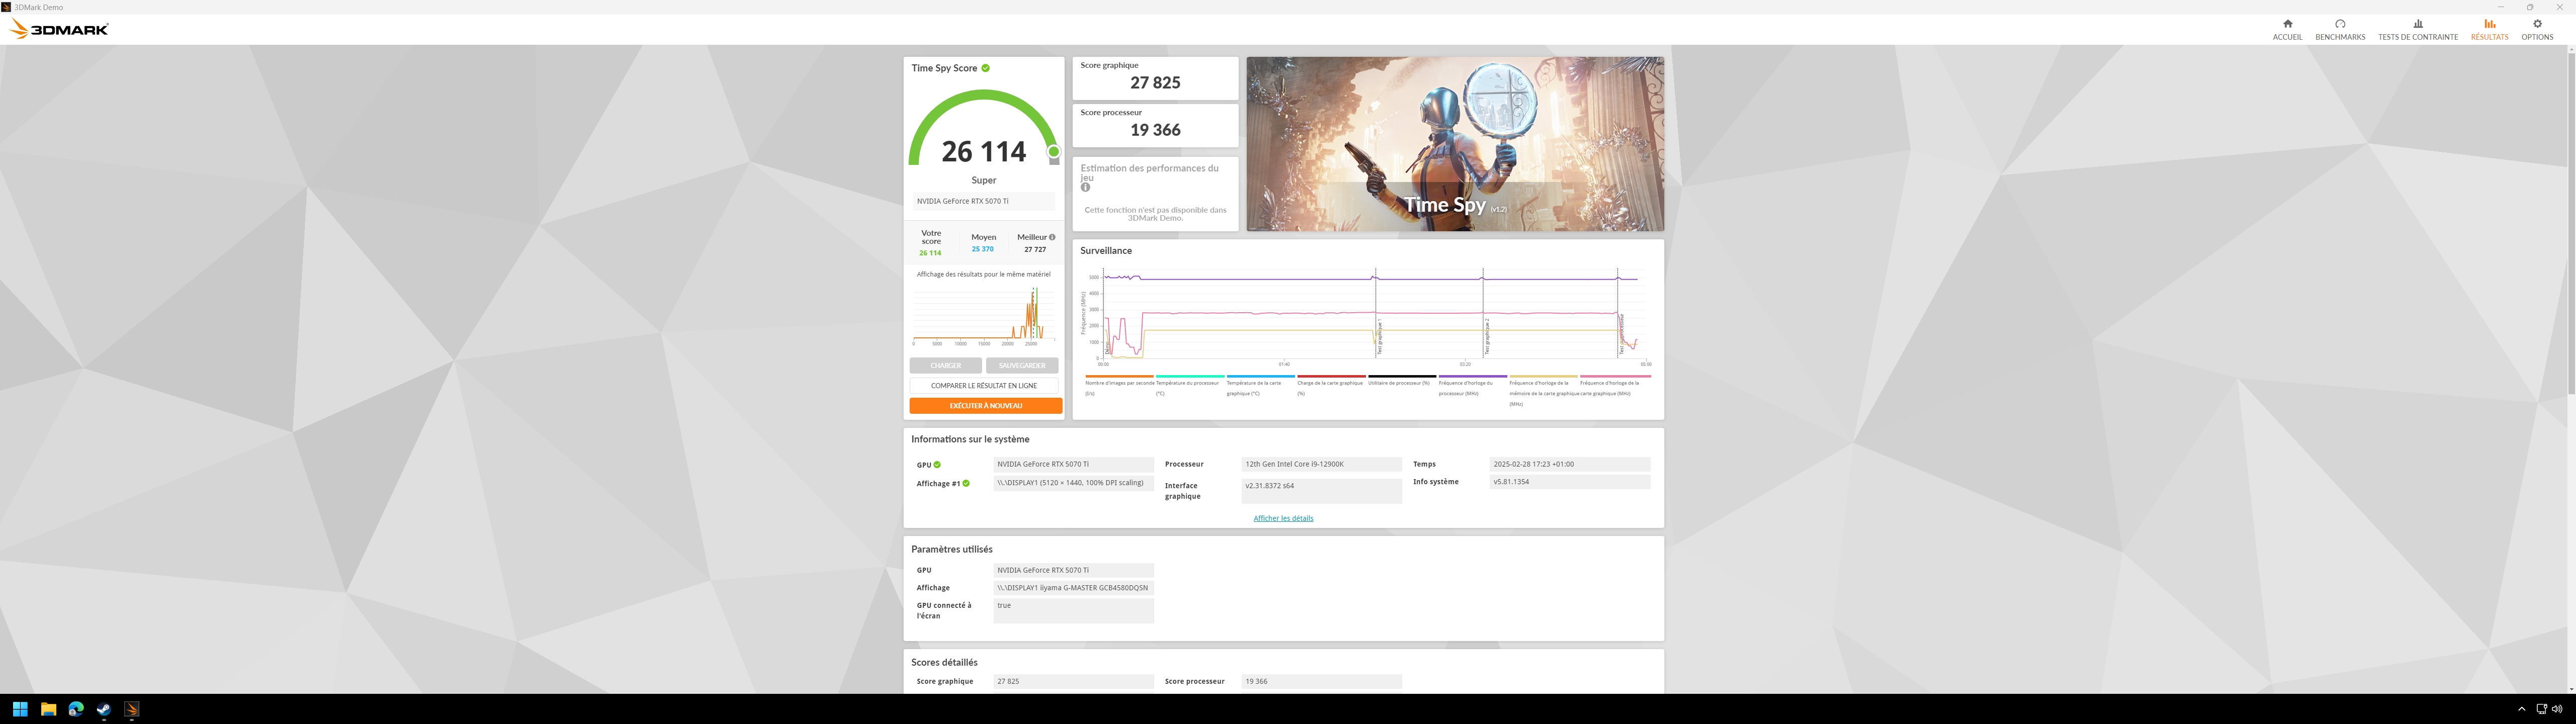Go to the ACCUEIL home tab

2287,29
